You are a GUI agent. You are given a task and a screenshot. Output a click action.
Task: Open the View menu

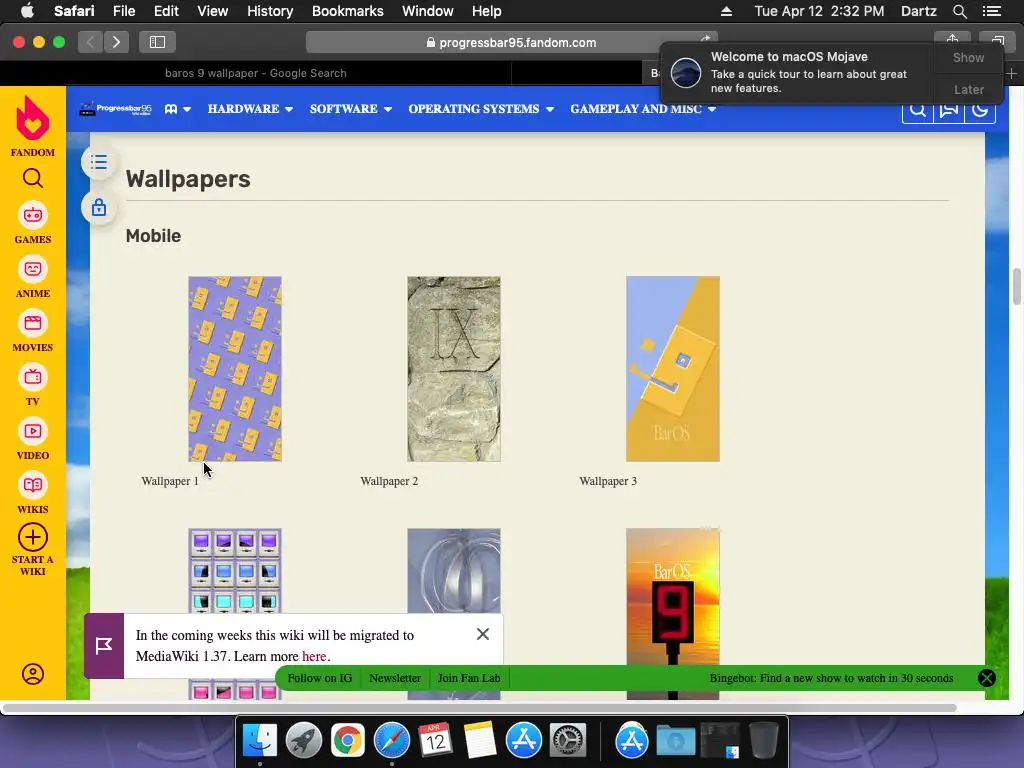(x=212, y=11)
